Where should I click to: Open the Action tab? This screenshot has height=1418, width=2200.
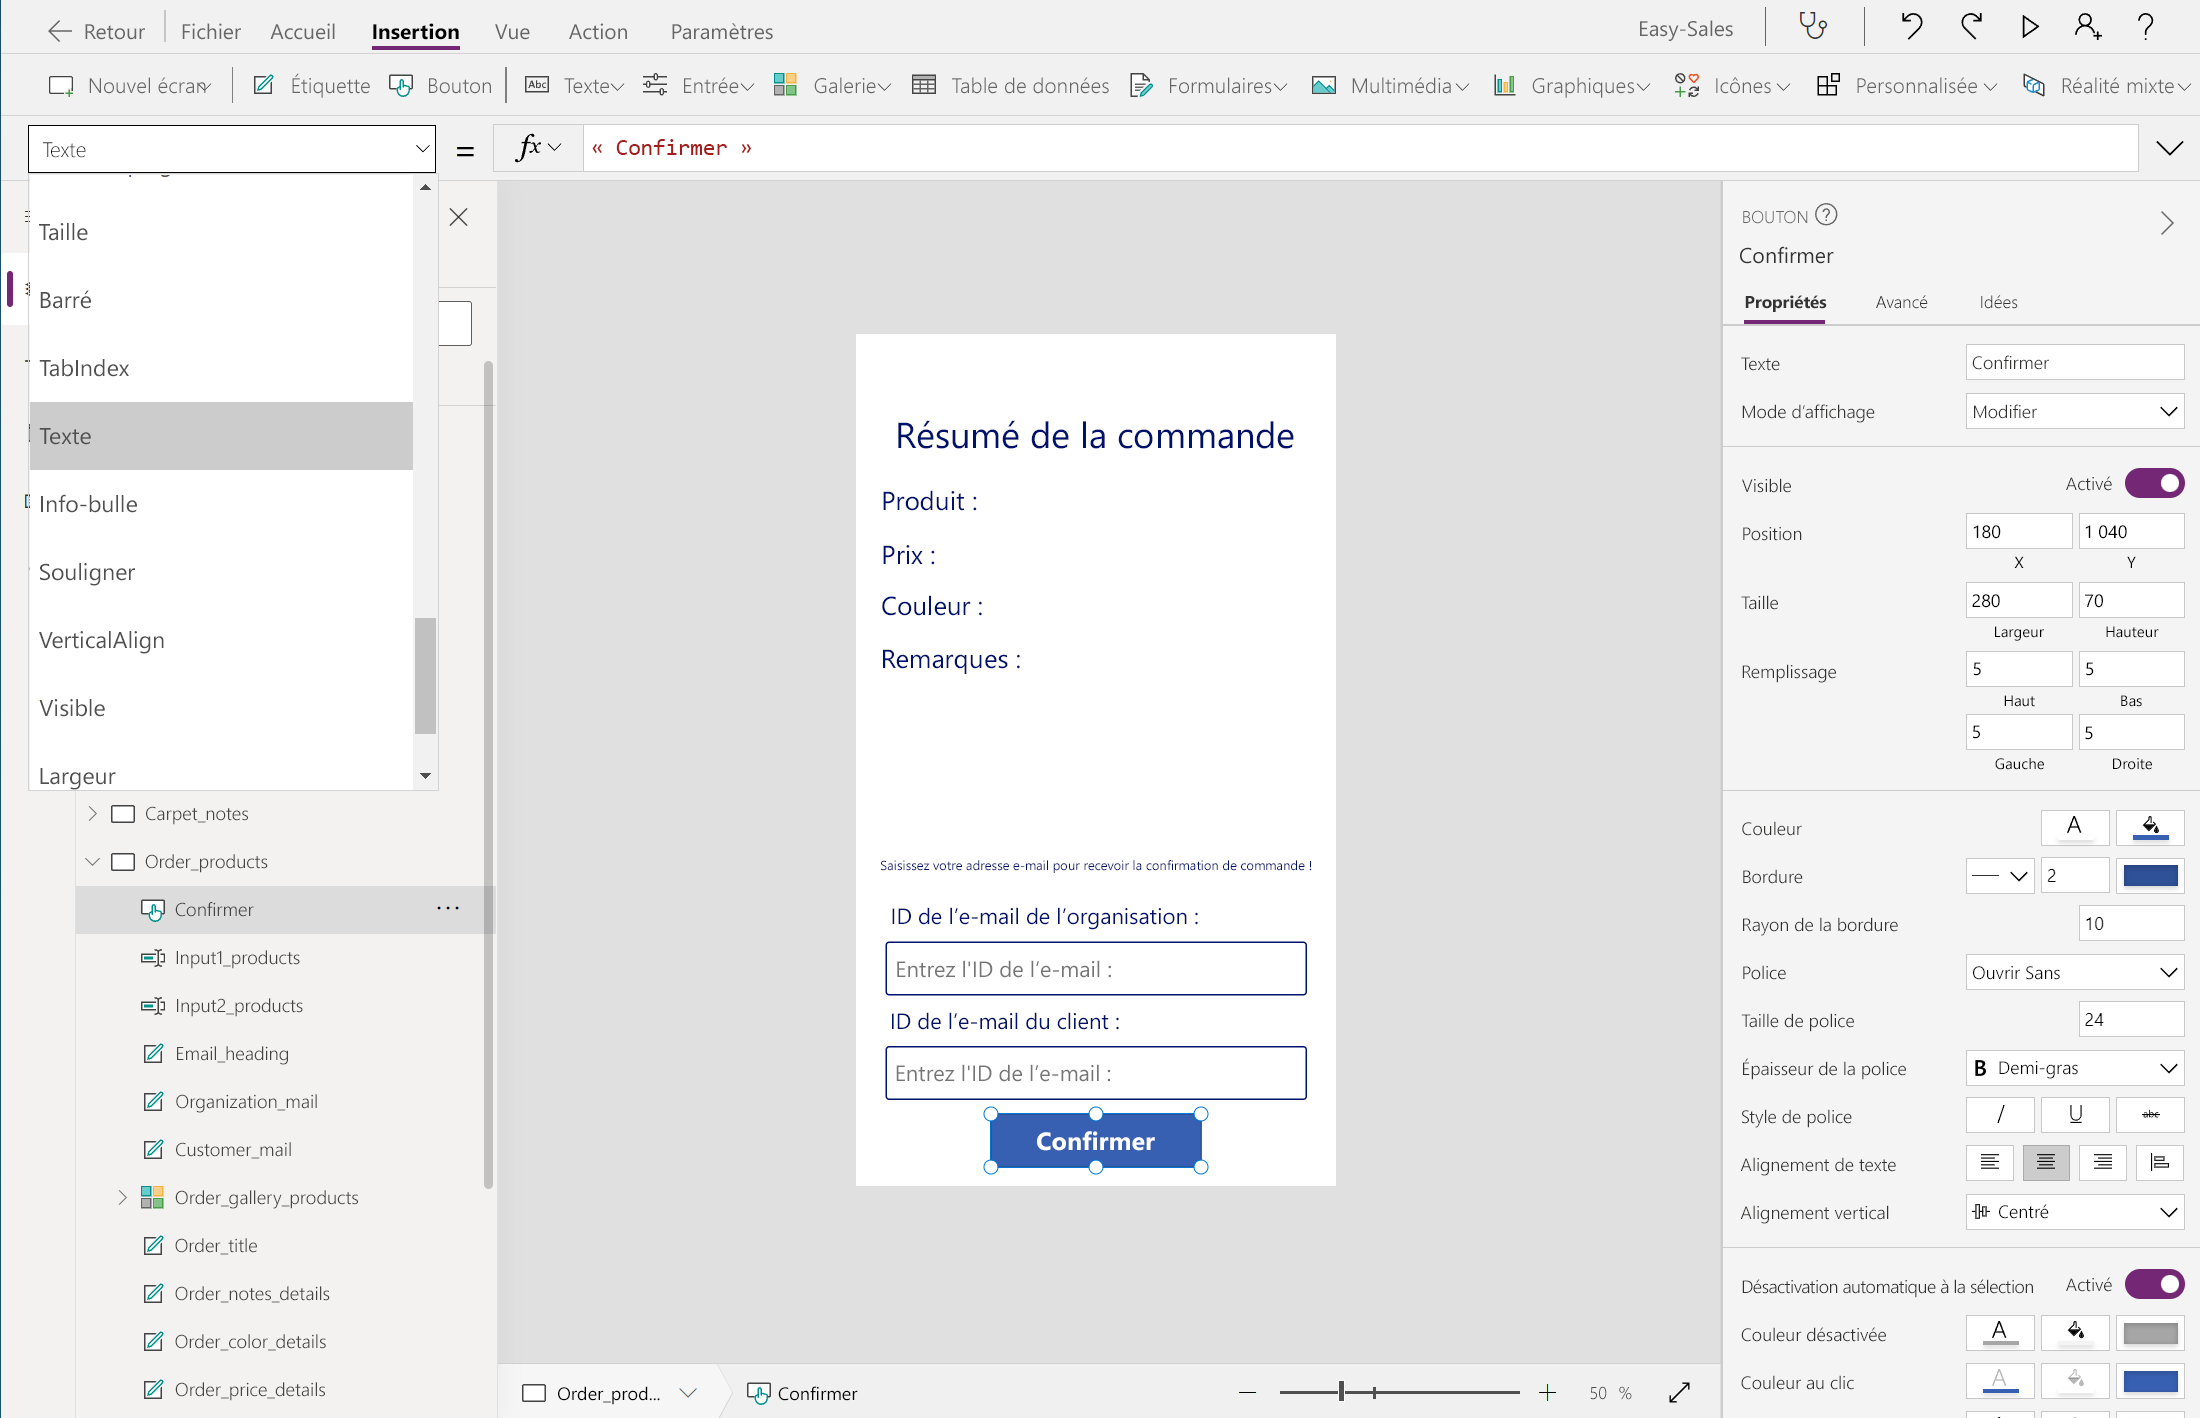tap(598, 31)
